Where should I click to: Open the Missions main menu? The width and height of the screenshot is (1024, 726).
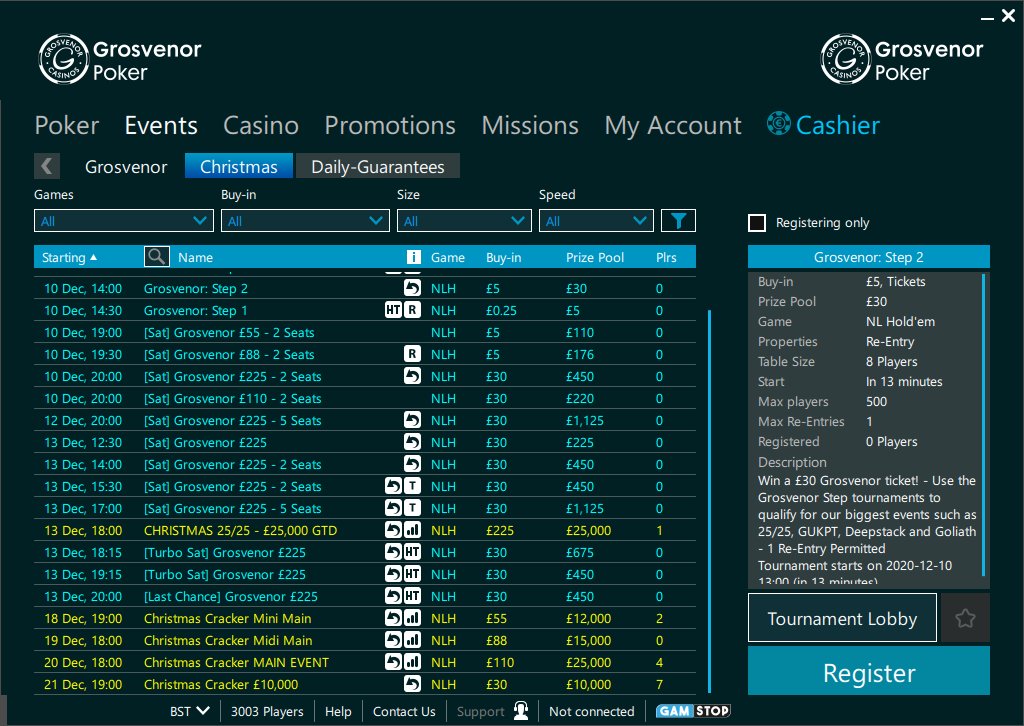(530, 125)
